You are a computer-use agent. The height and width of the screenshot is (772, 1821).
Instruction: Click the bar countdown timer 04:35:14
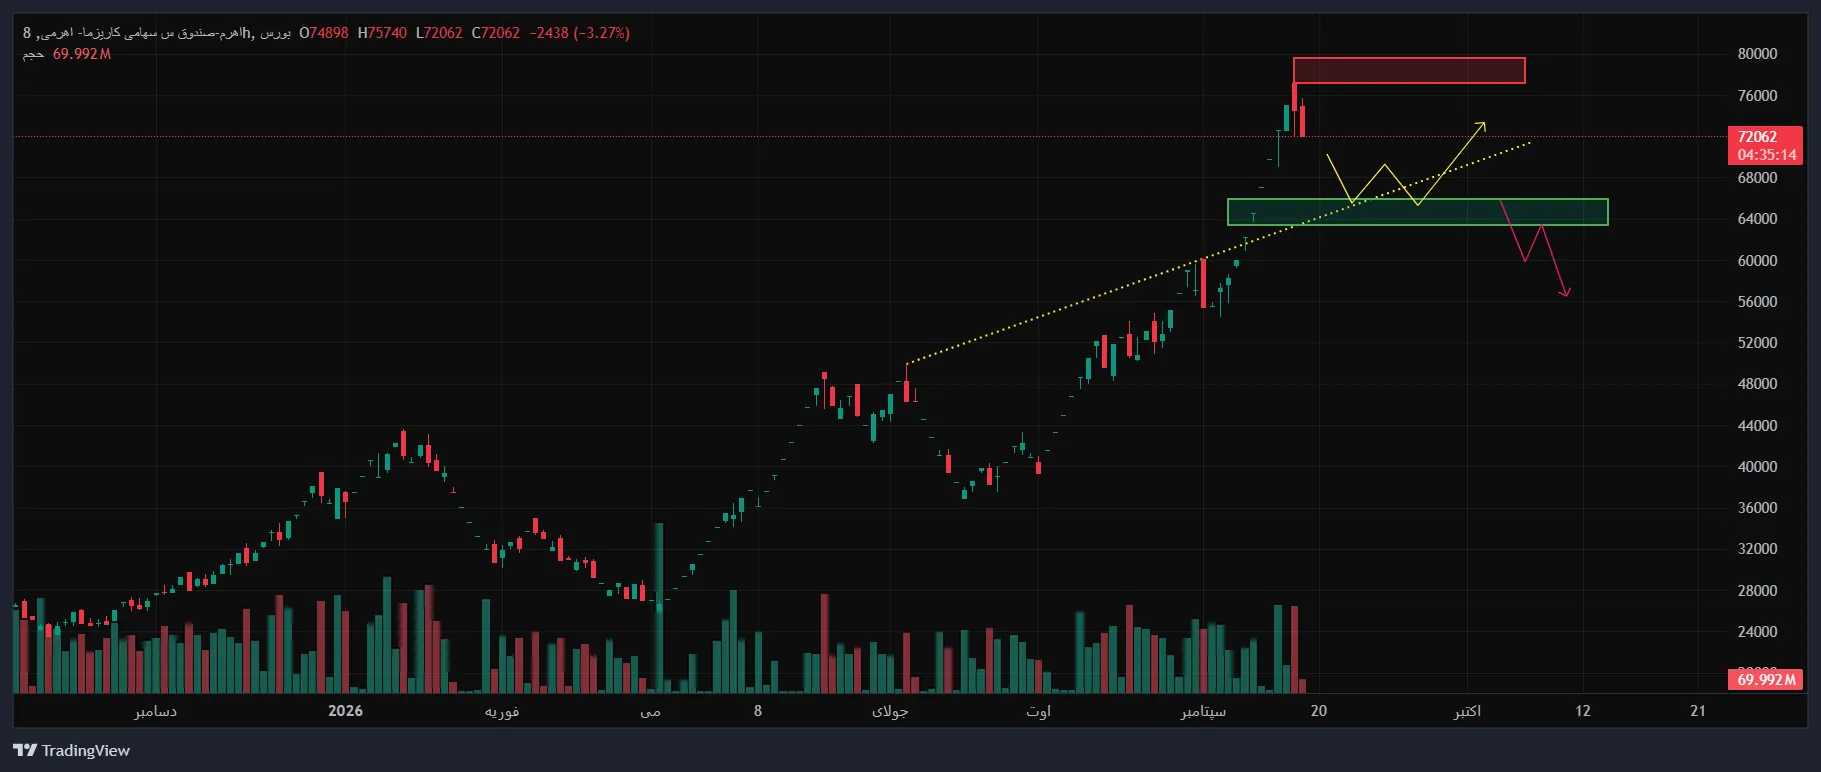click(x=1766, y=155)
